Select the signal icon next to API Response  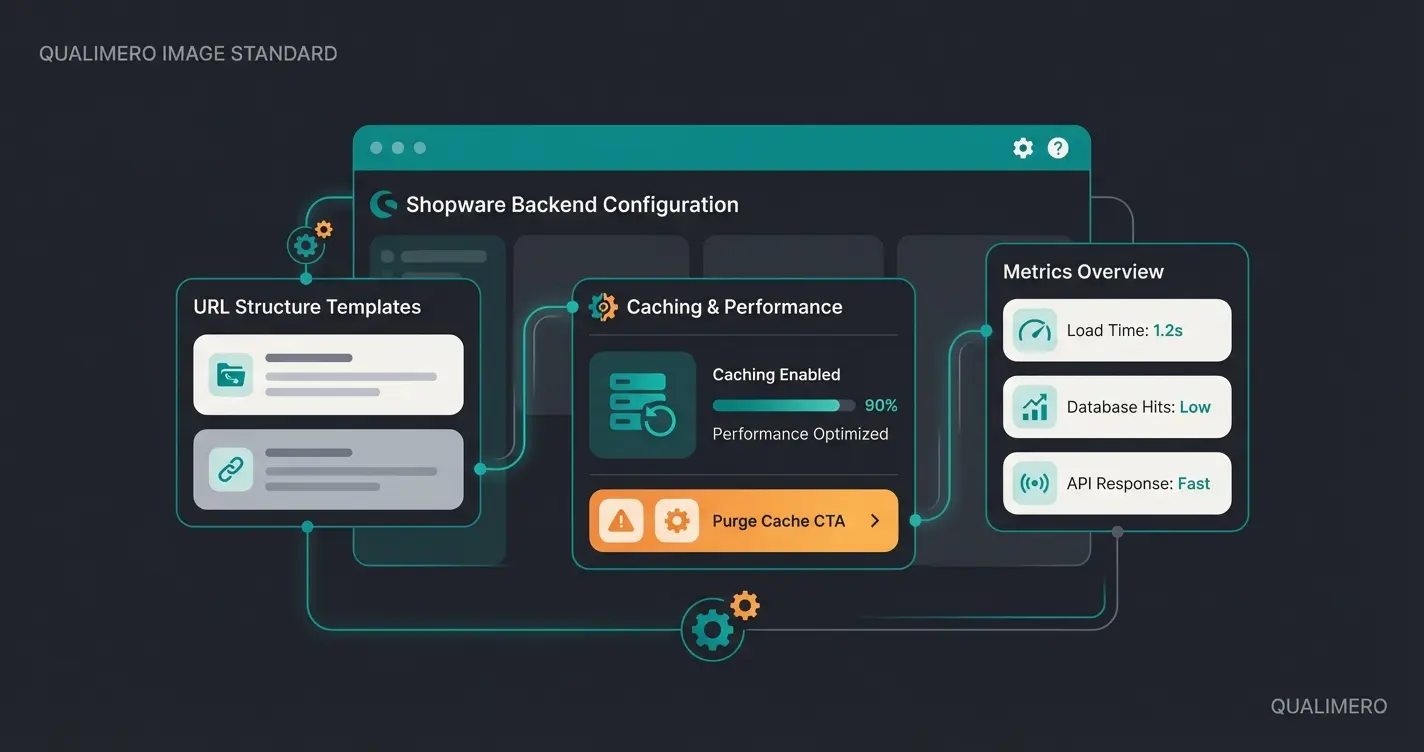pos(1033,483)
